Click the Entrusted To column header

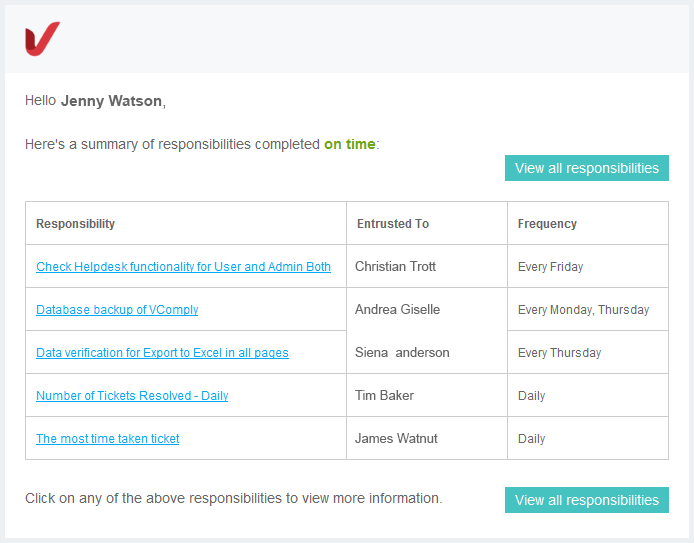(x=427, y=223)
